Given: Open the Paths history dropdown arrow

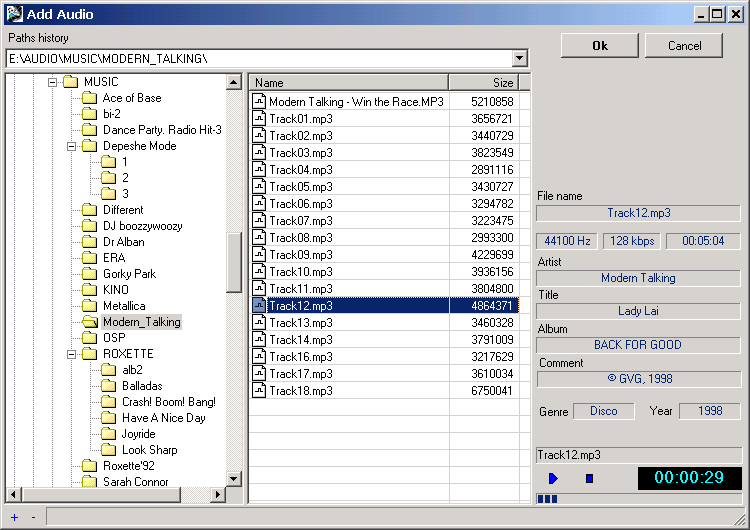Looking at the screenshot, I should (519, 59).
